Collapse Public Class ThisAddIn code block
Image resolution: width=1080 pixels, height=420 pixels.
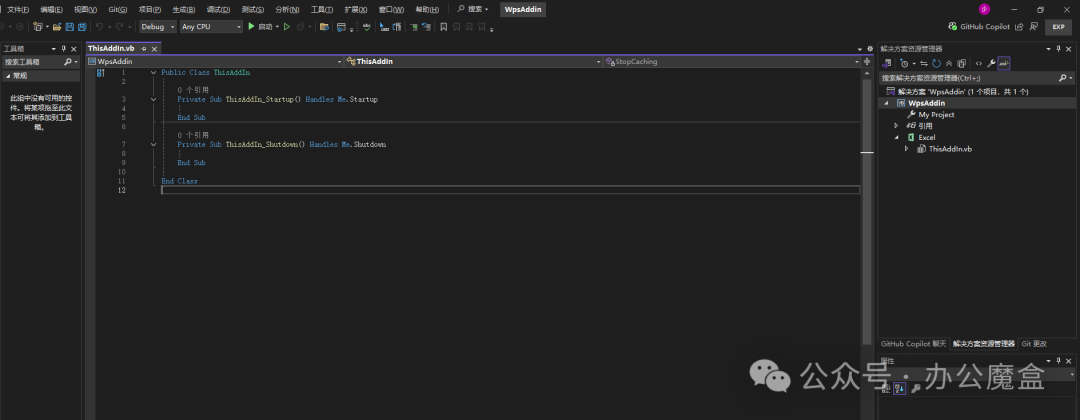[154, 72]
